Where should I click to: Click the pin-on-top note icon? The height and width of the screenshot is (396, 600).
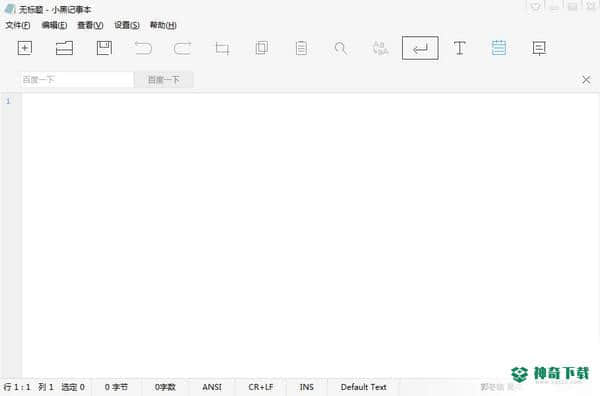[539, 48]
